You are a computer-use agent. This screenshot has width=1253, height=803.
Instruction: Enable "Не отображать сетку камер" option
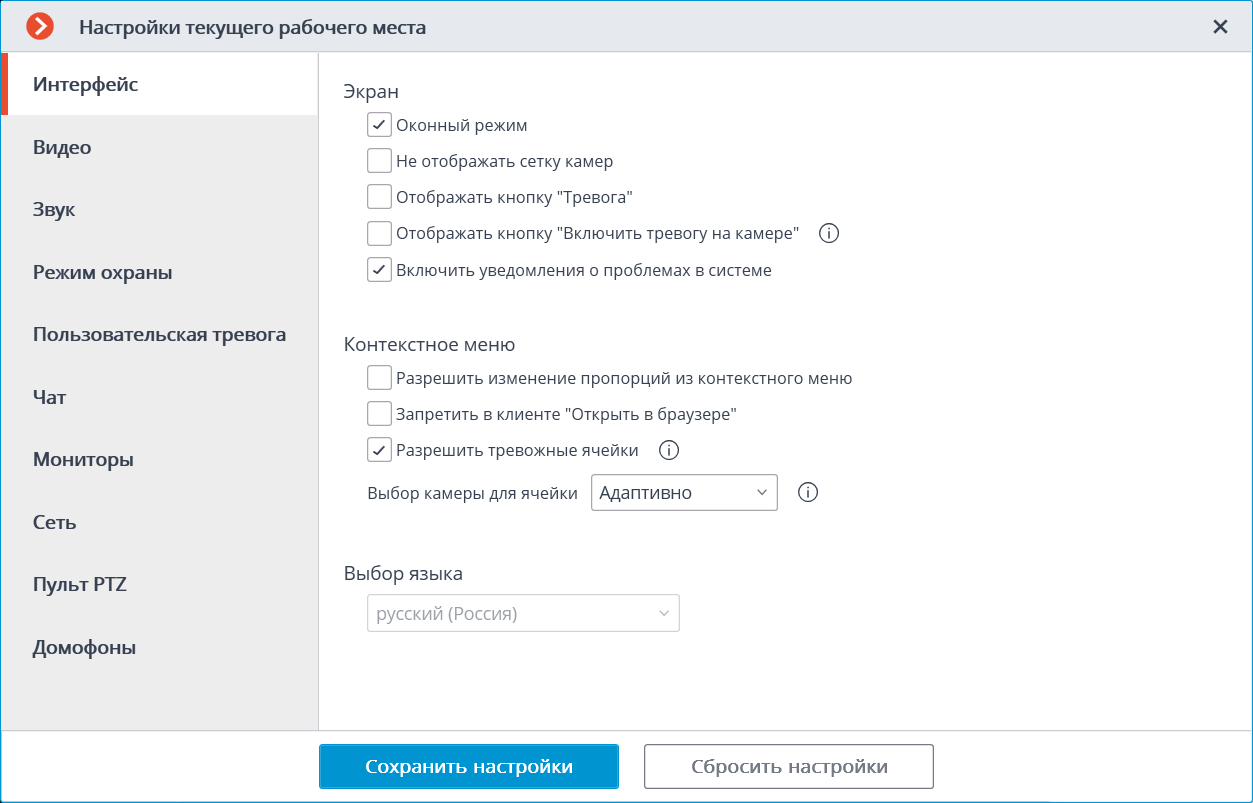coord(379,161)
